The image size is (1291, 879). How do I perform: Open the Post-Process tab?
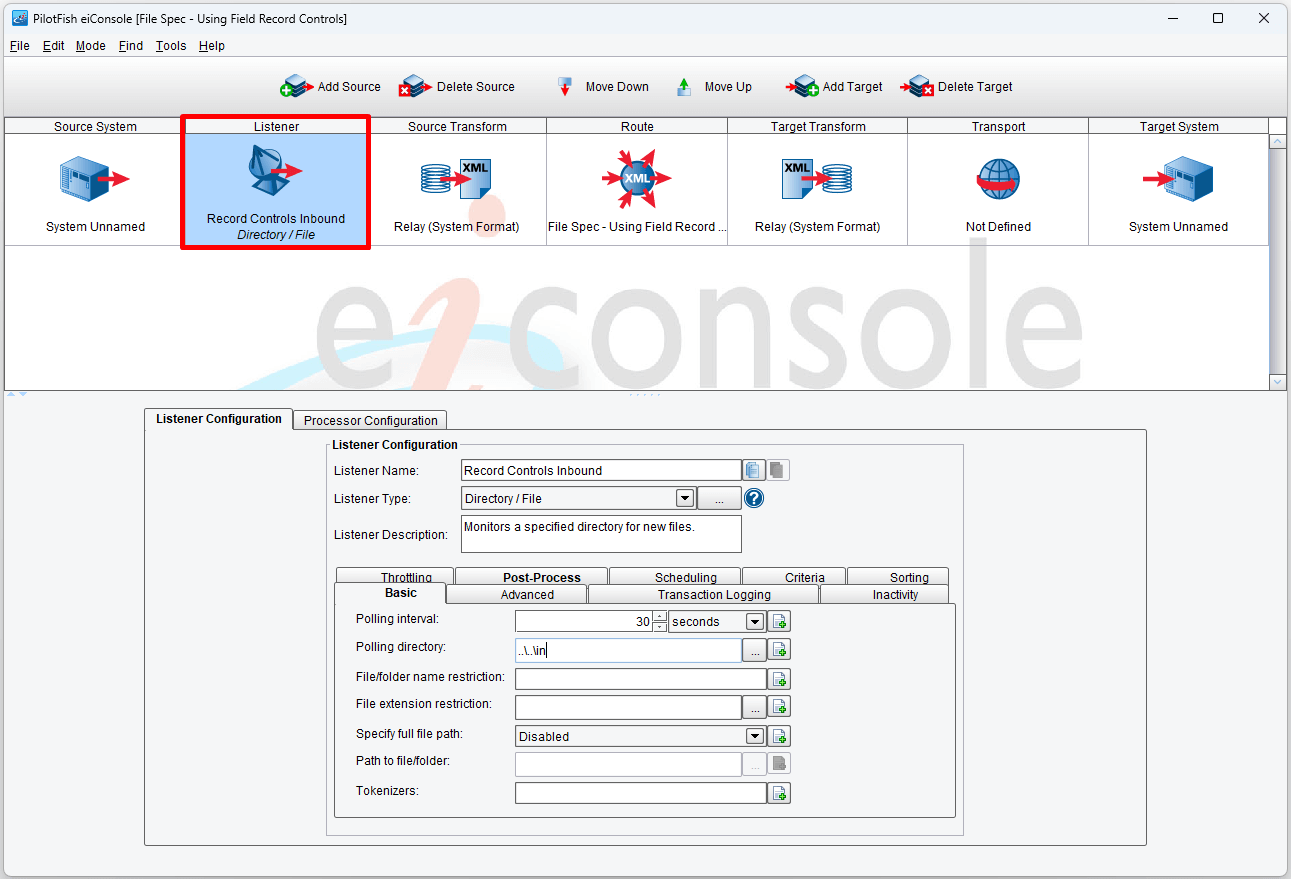(x=532, y=577)
